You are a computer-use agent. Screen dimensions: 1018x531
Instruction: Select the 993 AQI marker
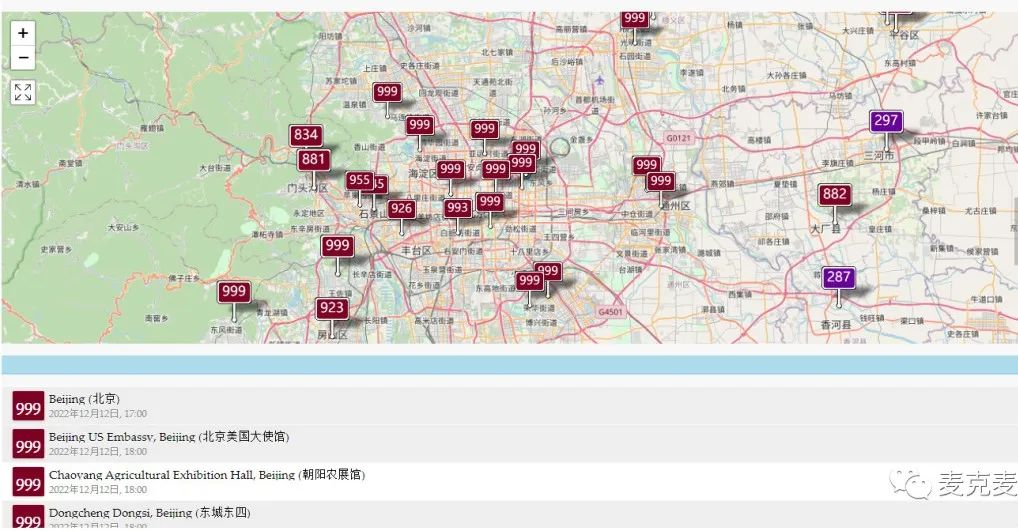(x=457, y=208)
